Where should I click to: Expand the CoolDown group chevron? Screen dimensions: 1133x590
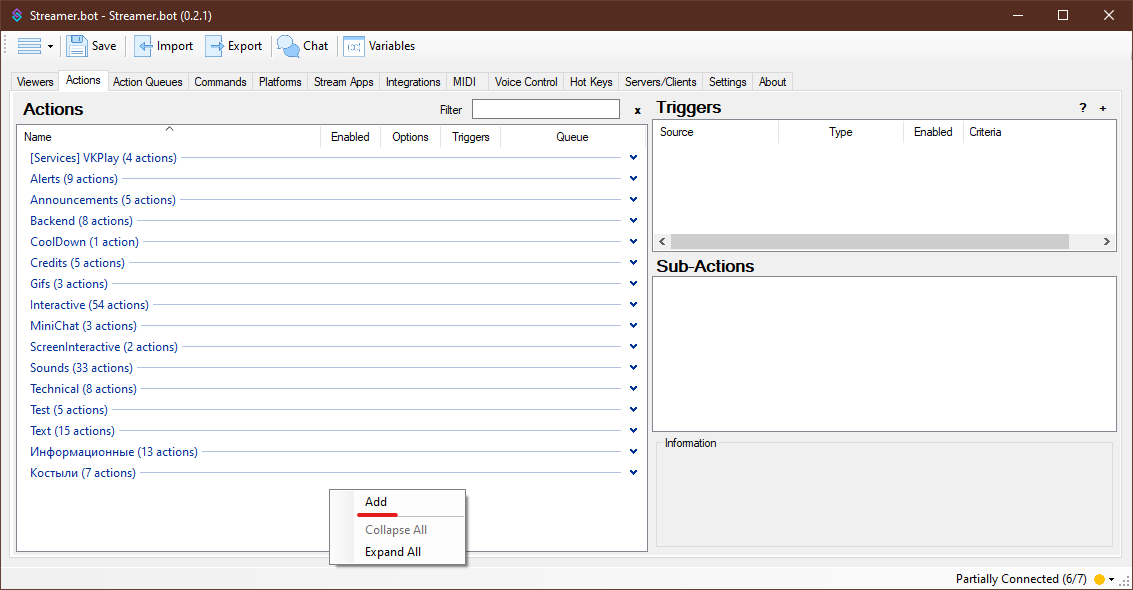click(x=634, y=241)
